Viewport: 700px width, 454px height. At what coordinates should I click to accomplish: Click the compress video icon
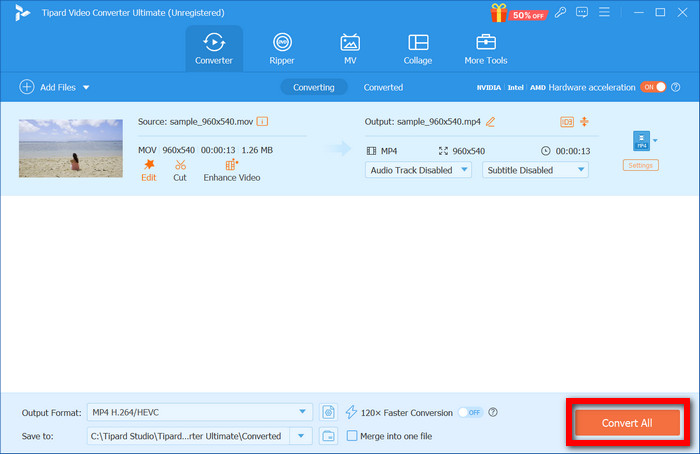click(x=584, y=121)
